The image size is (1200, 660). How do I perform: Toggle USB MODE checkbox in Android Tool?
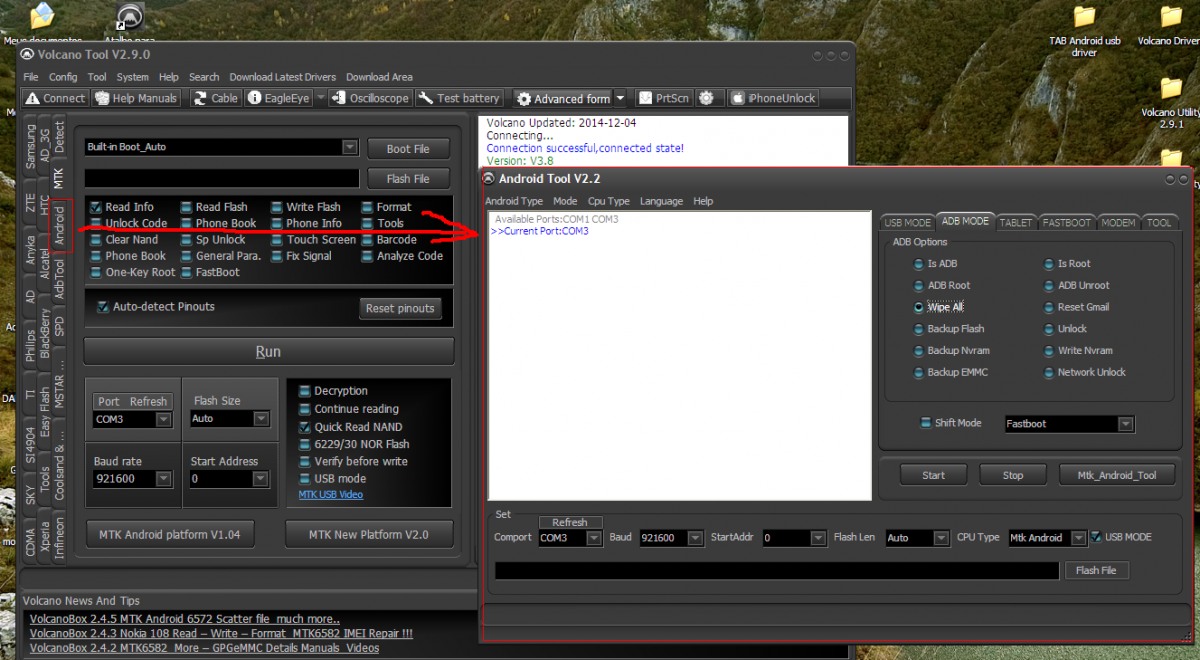coord(1096,537)
